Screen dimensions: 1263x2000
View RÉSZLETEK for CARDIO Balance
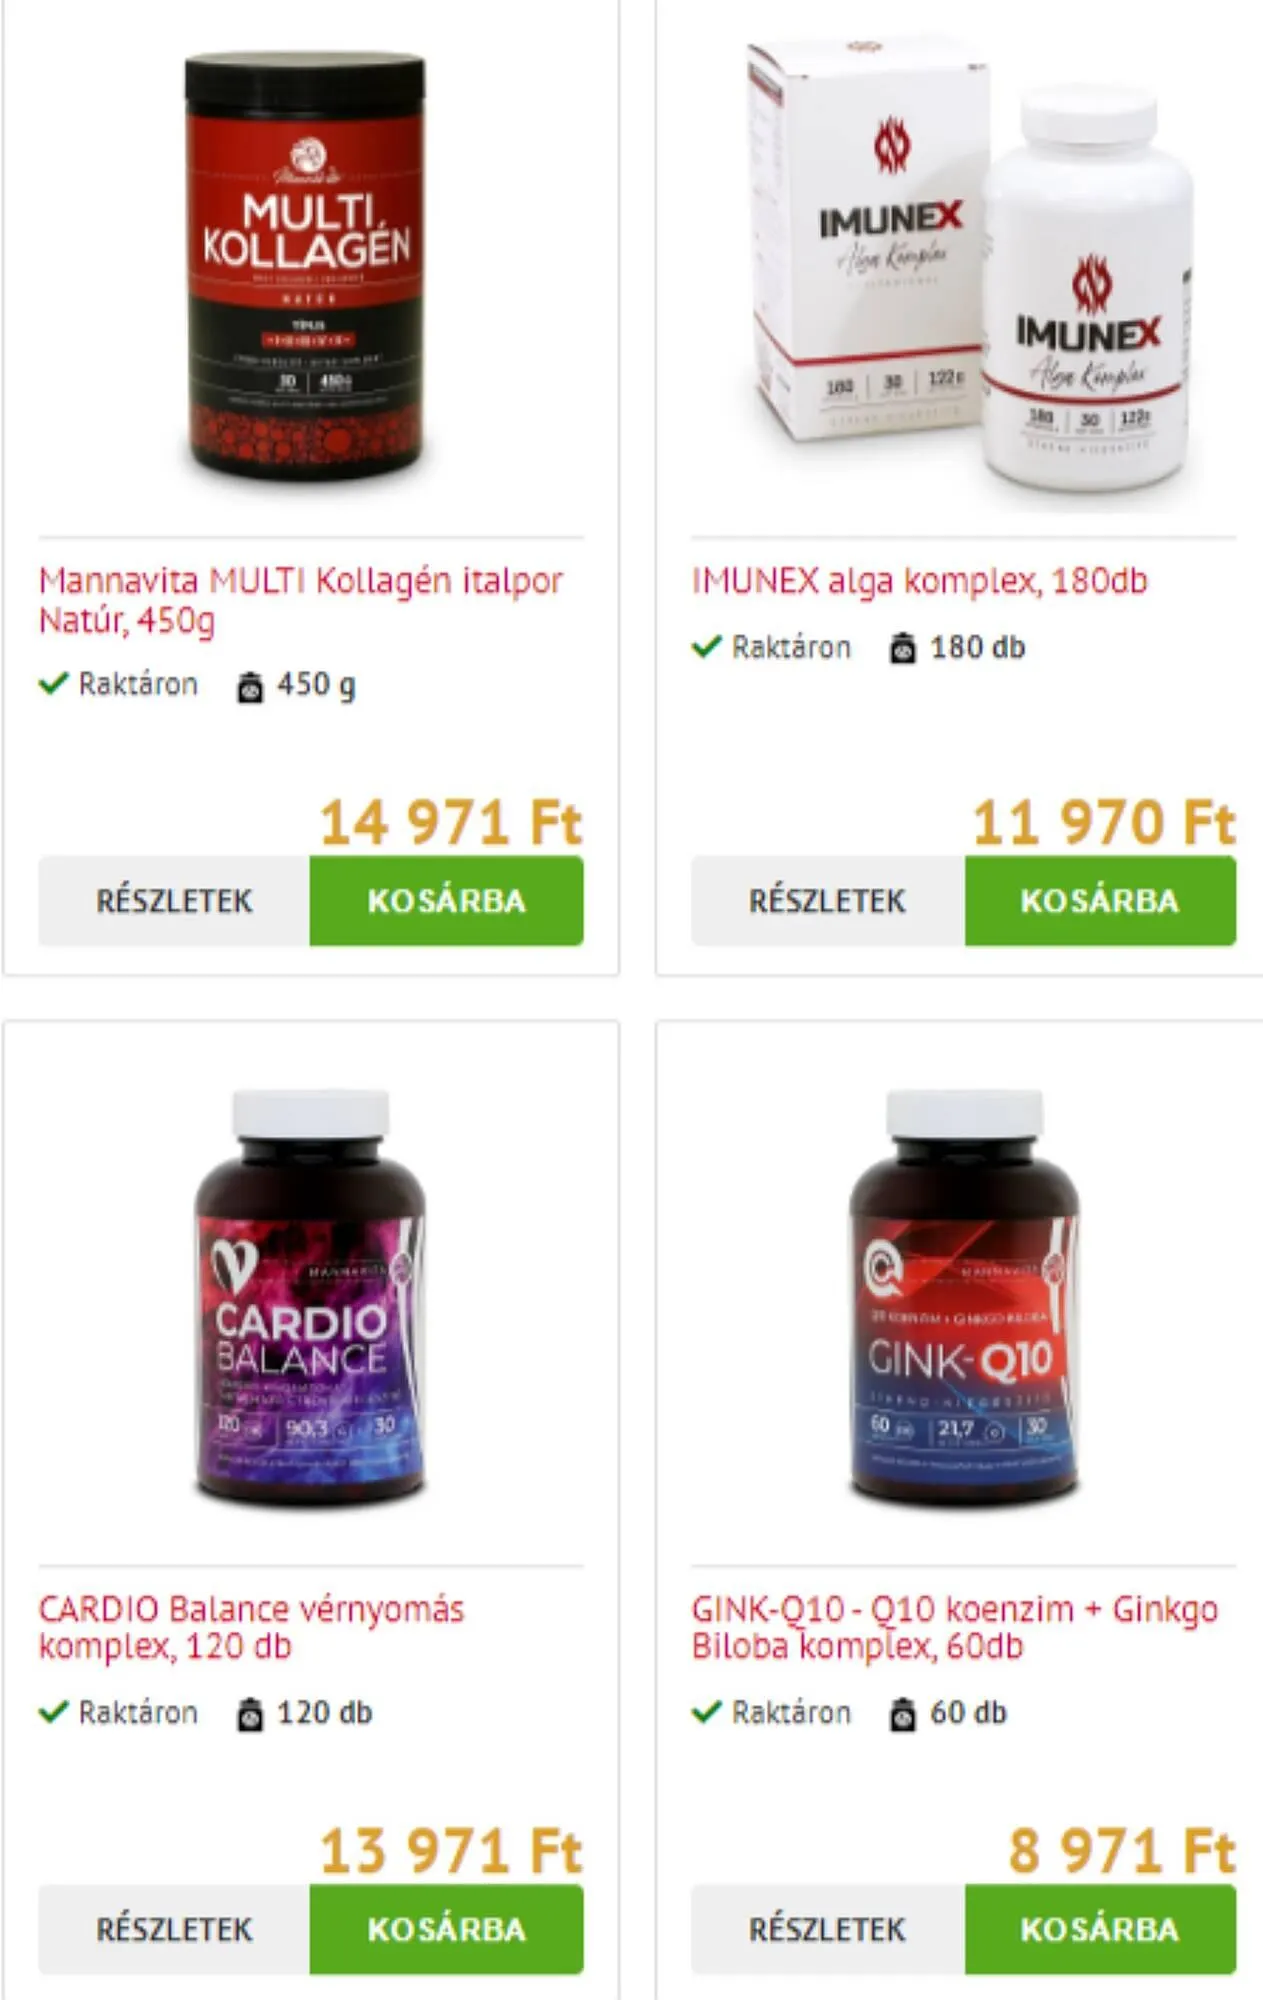click(174, 1929)
